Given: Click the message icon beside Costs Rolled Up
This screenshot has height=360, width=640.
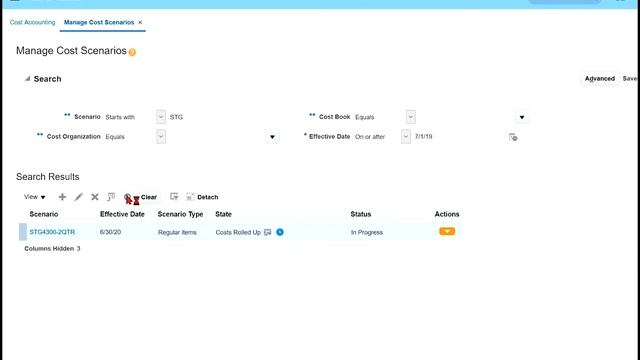Looking at the screenshot, I should click(x=268, y=232).
